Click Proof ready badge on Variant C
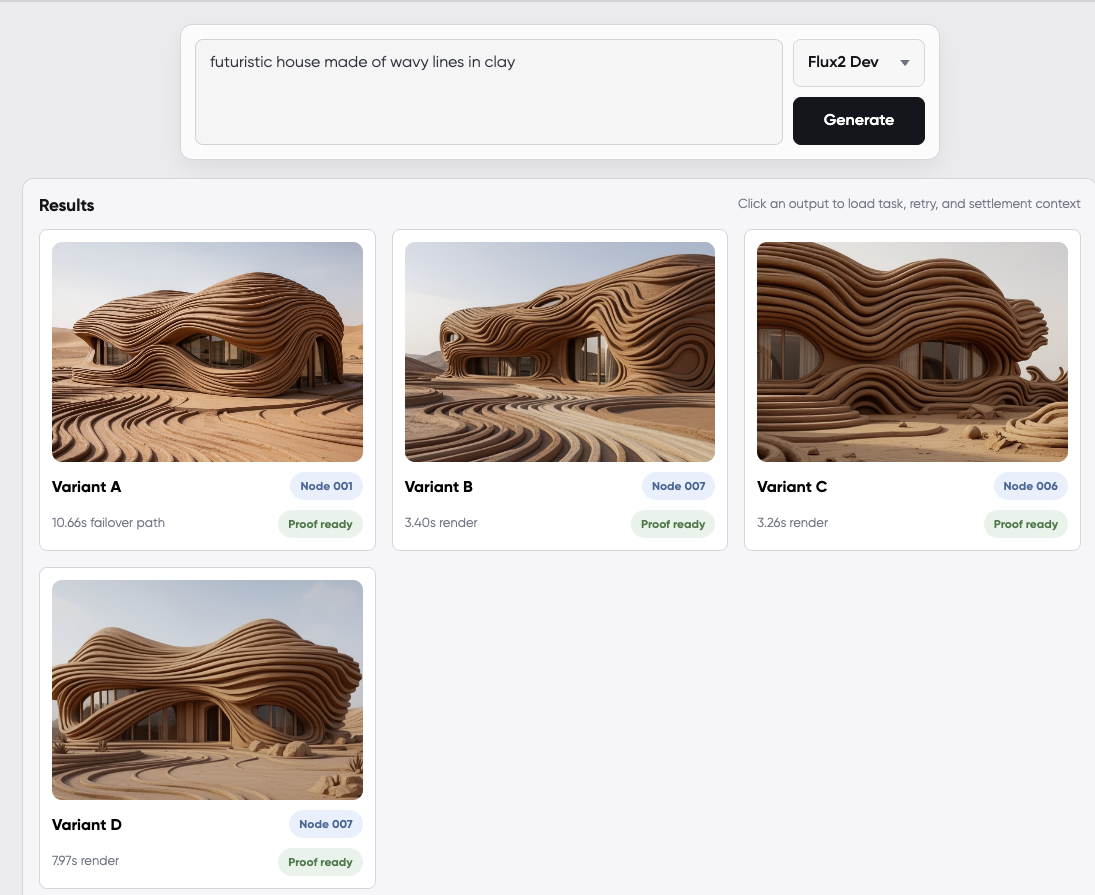The width and height of the screenshot is (1095, 895). [x=1025, y=524]
